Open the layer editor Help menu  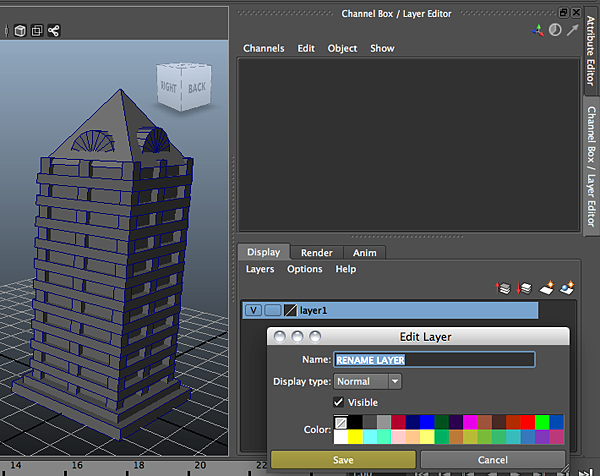(x=346, y=269)
